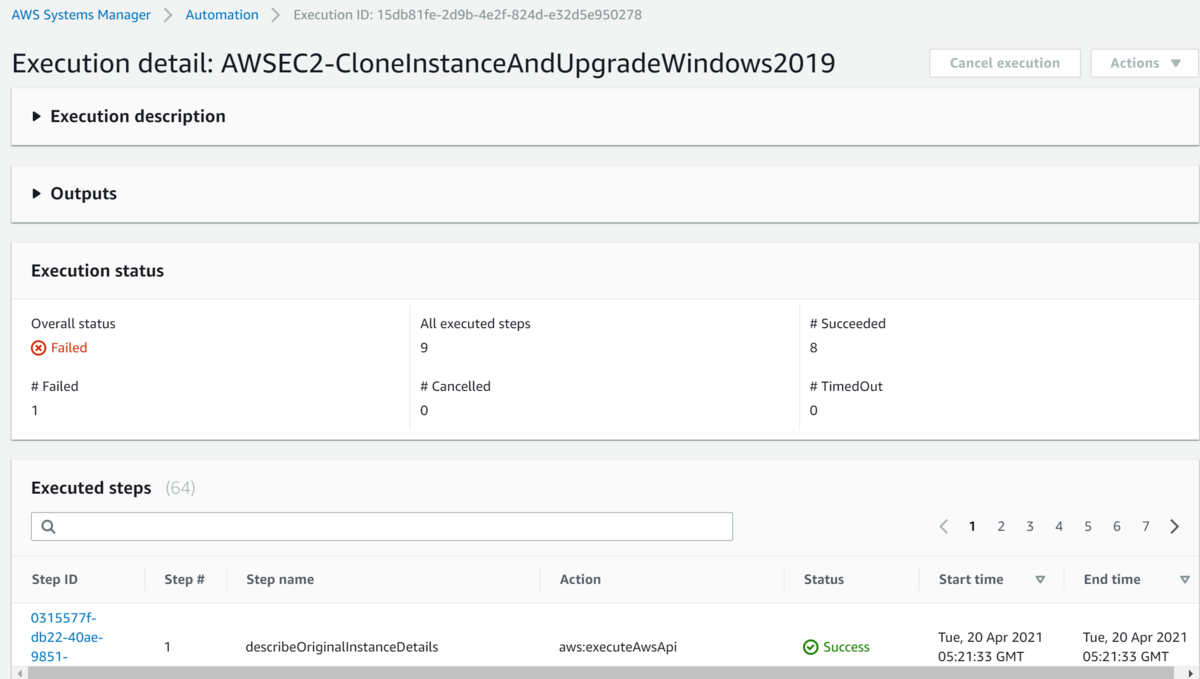Click the Execution status heading
Viewport: 1200px width, 679px height.
coord(97,271)
